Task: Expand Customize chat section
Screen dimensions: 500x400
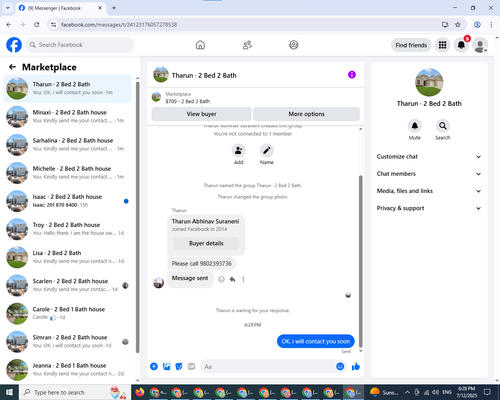Action: pos(429,157)
